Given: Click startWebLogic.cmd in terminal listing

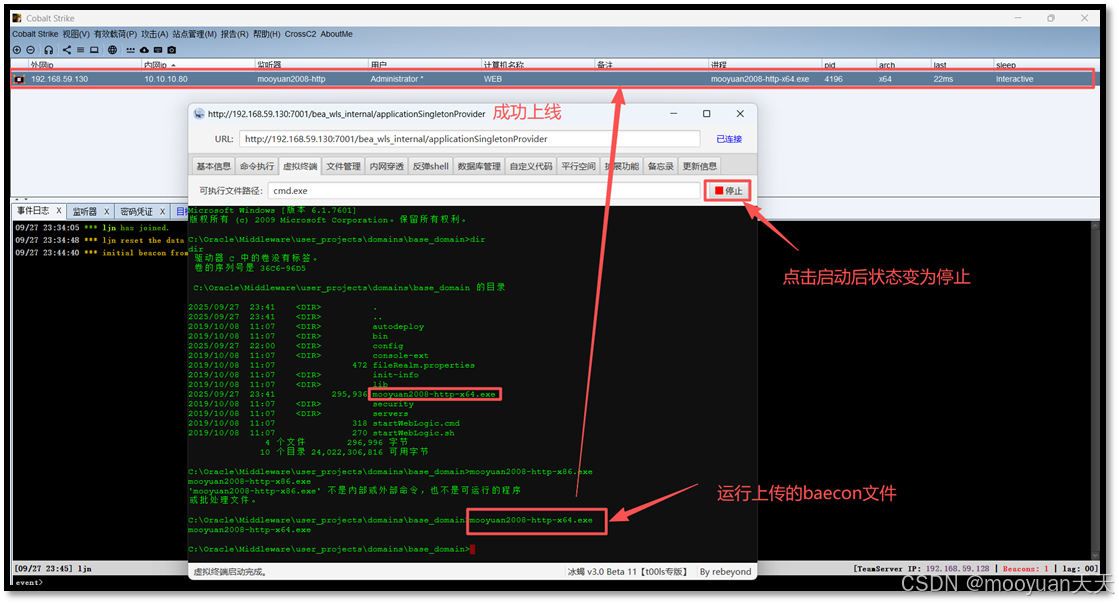Looking at the screenshot, I should point(416,423).
